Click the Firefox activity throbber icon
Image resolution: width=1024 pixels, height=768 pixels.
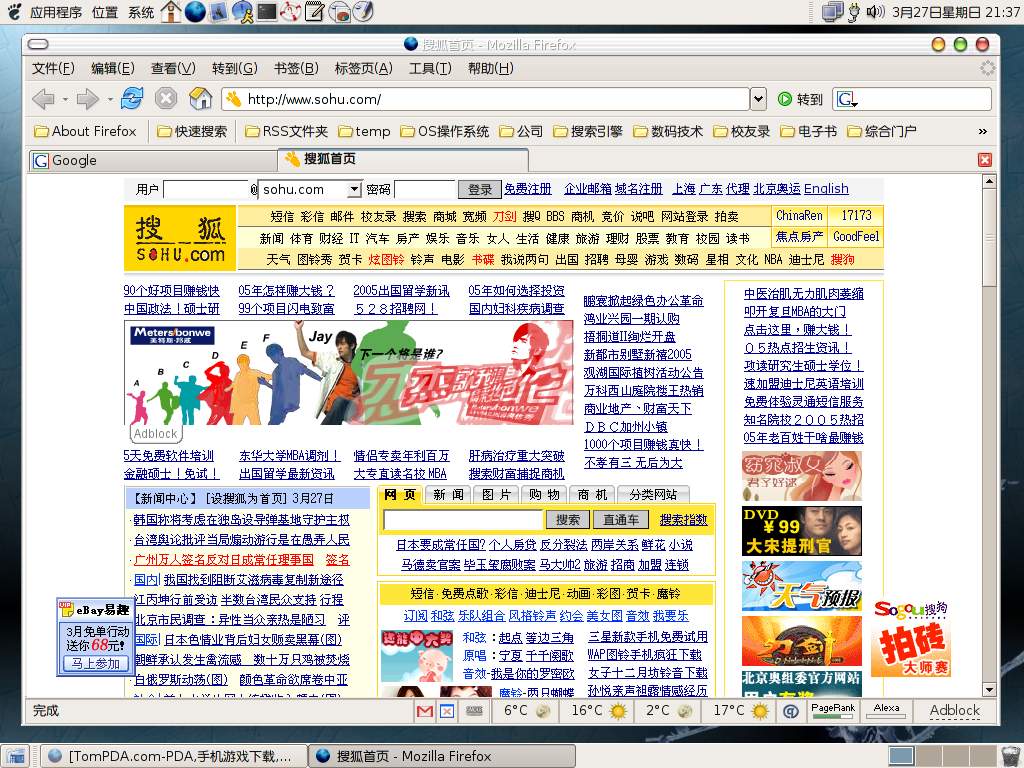coord(987,68)
